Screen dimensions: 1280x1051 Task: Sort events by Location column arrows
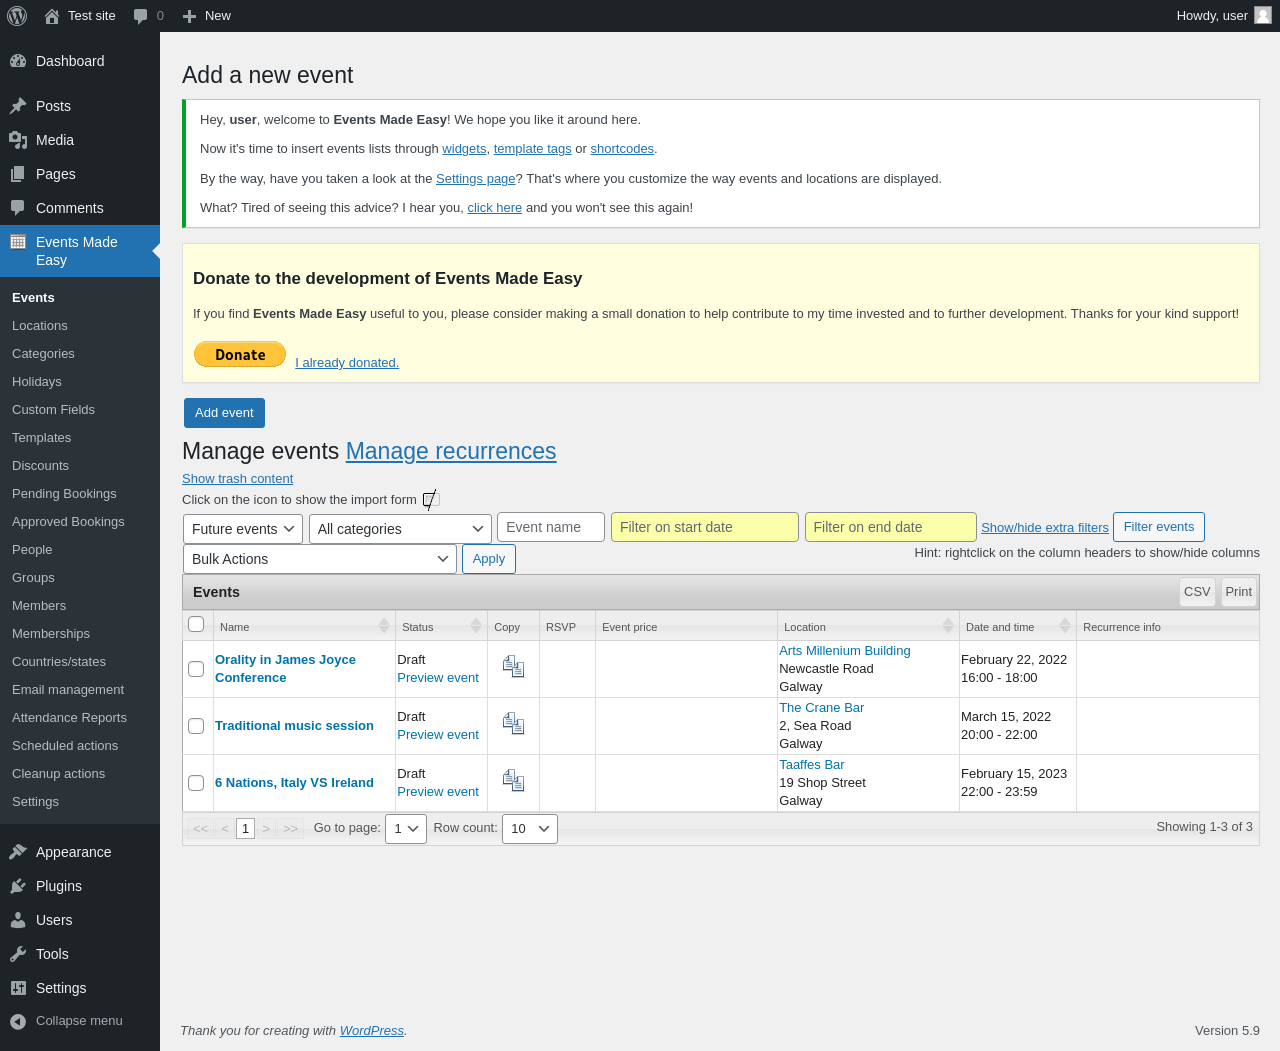[948, 626]
